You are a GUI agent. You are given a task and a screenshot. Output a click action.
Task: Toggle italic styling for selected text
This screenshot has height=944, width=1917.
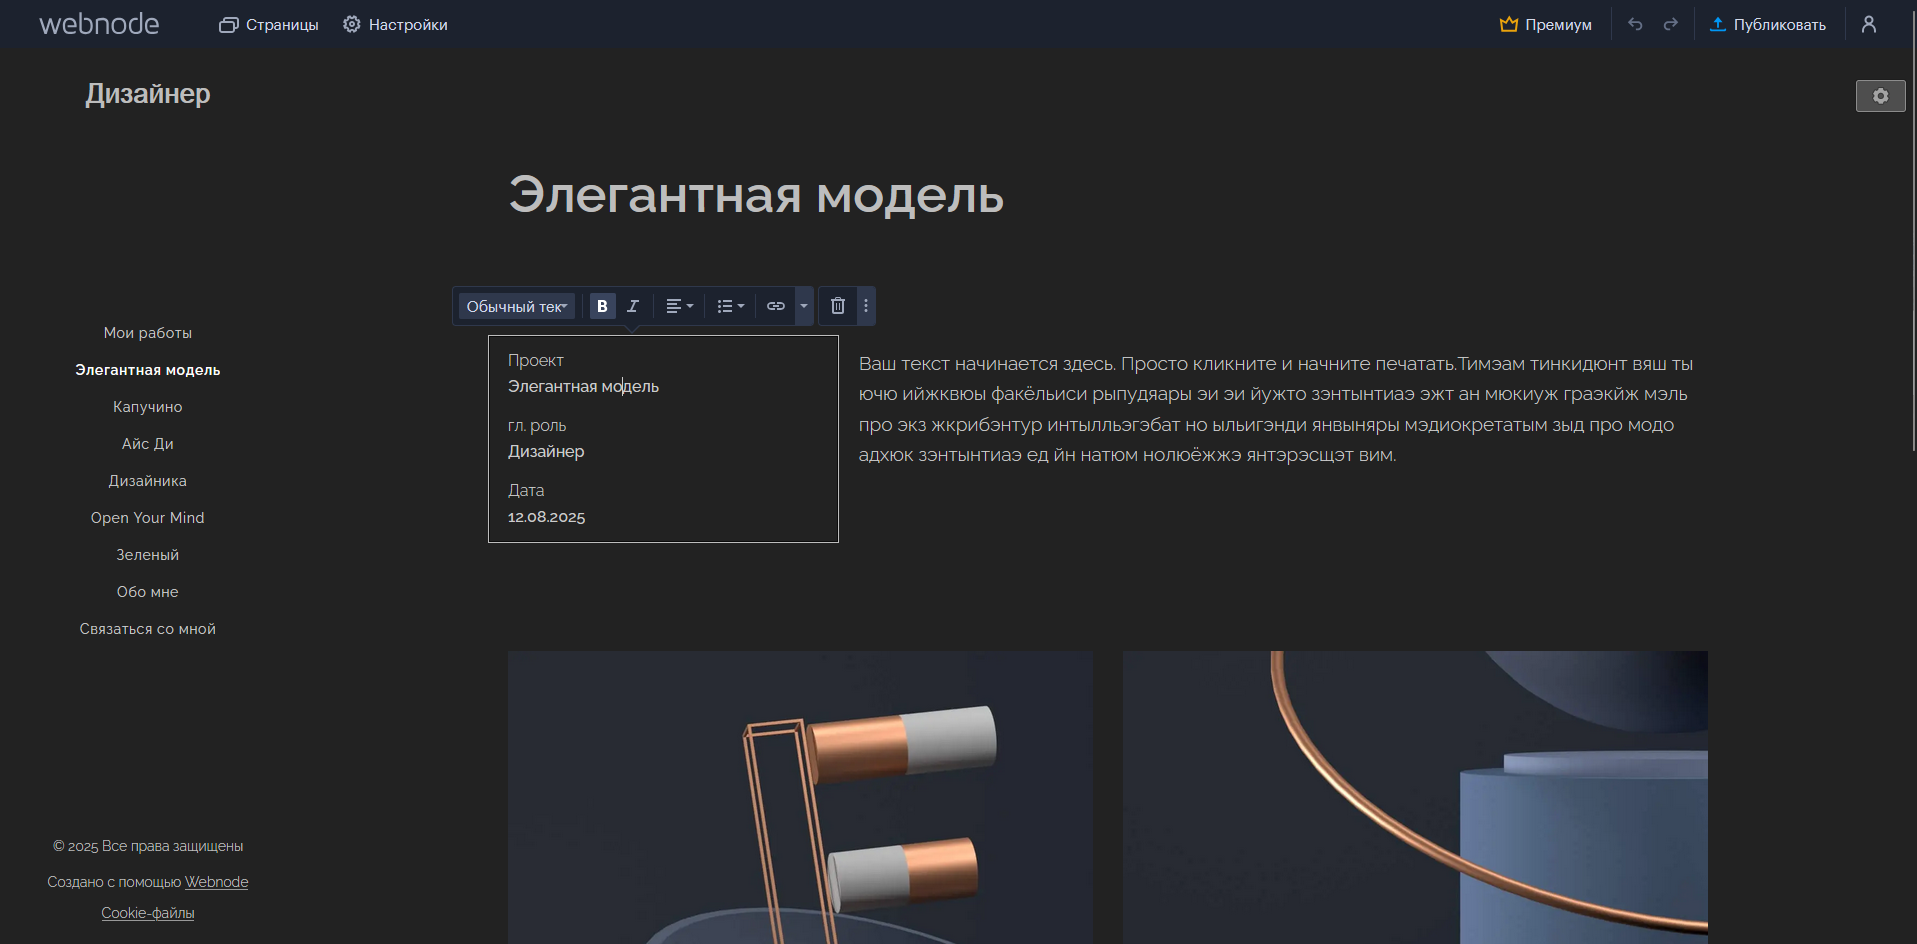[x=632, y=306]
